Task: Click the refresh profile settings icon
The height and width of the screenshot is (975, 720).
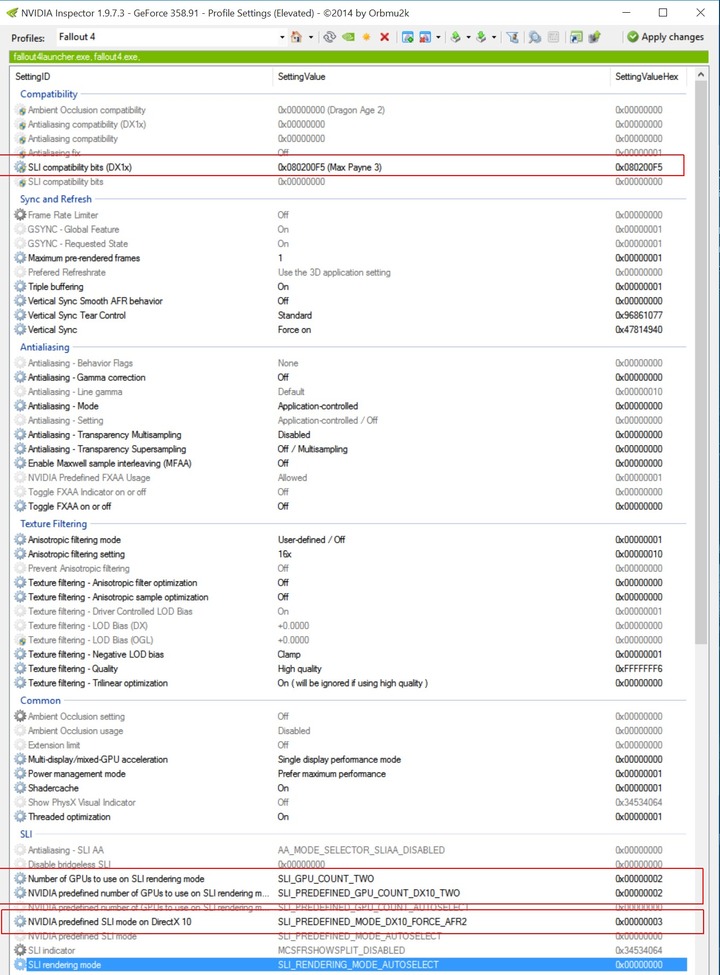Action: pos(330,37)
